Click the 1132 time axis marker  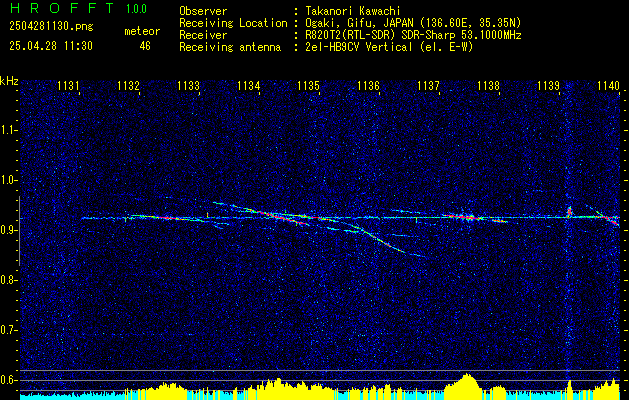tap(128, 86)
